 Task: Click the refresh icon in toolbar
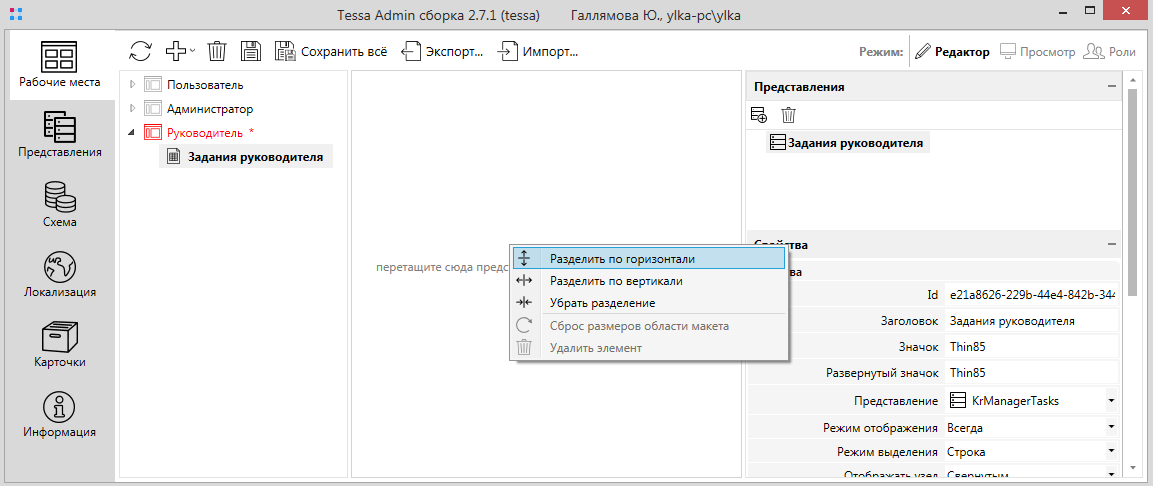pos(141,51)
